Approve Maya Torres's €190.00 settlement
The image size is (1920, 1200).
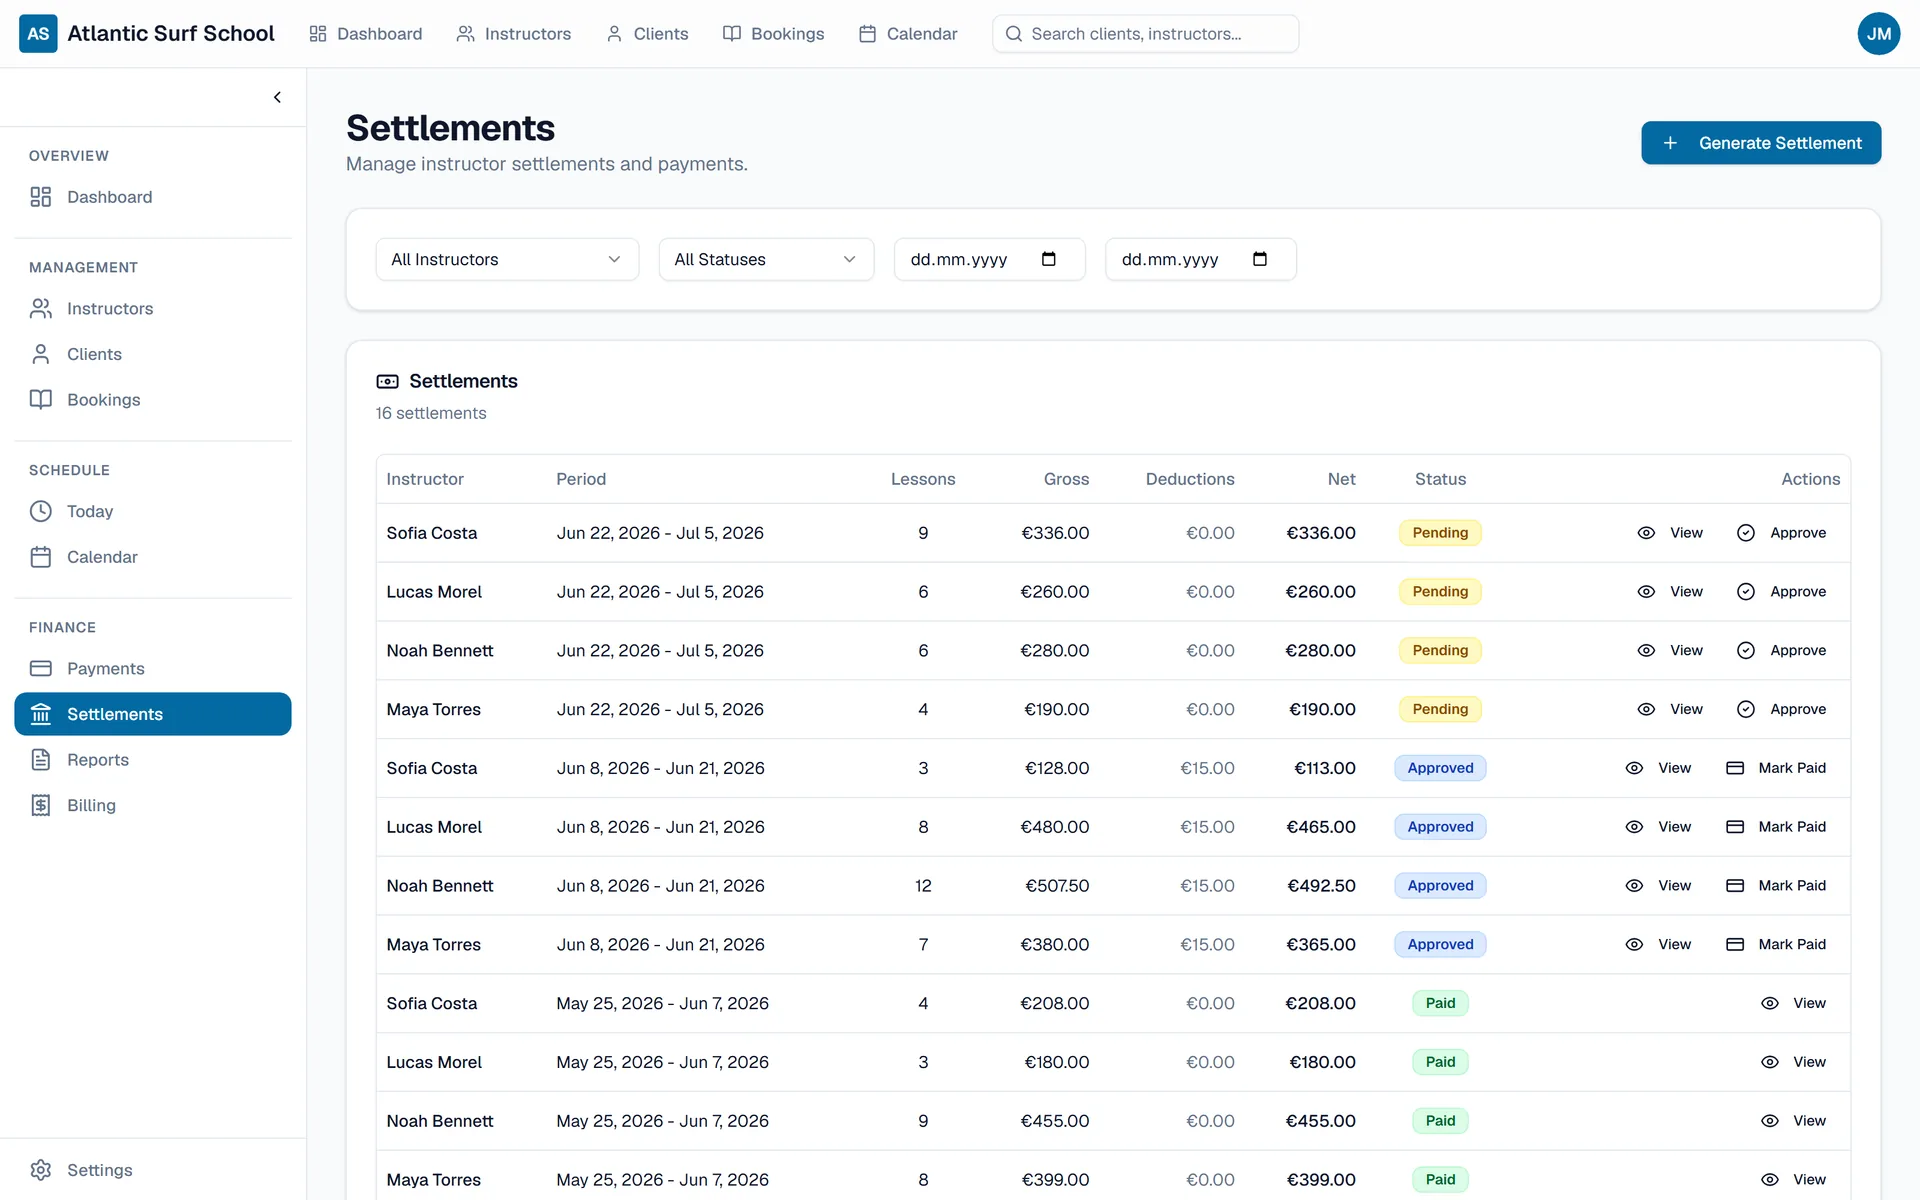[1781, 709]
